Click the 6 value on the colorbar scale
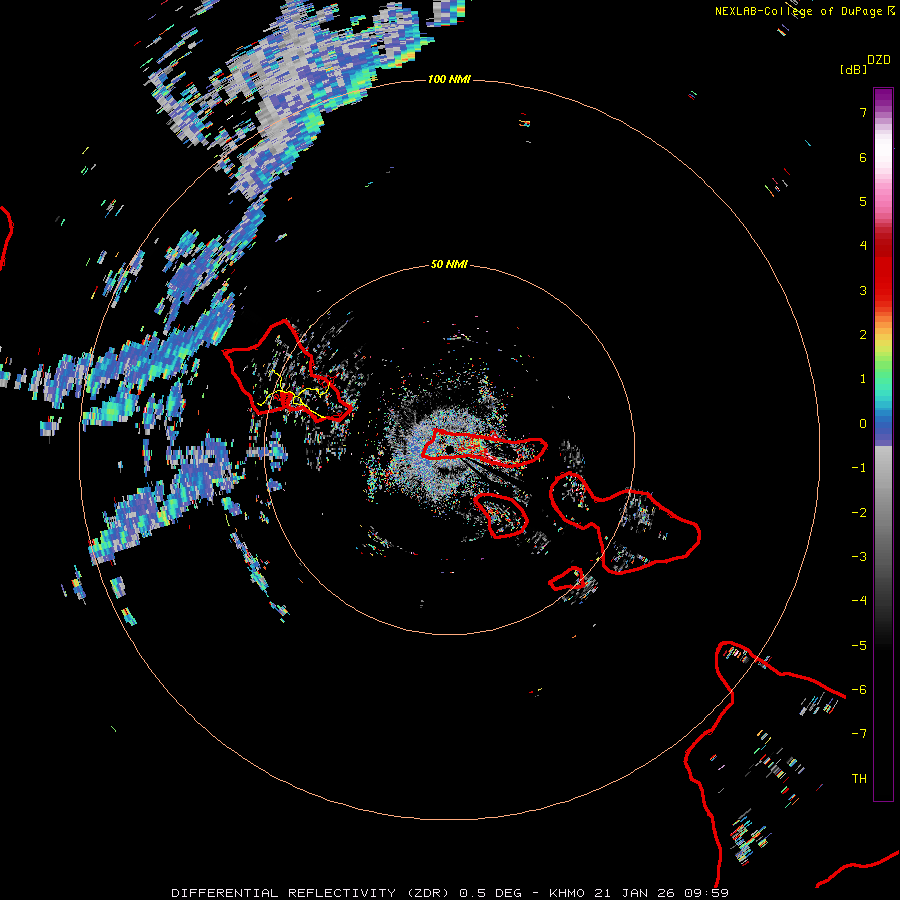Viewport: 900px width, 900px height. click(863, 157)
